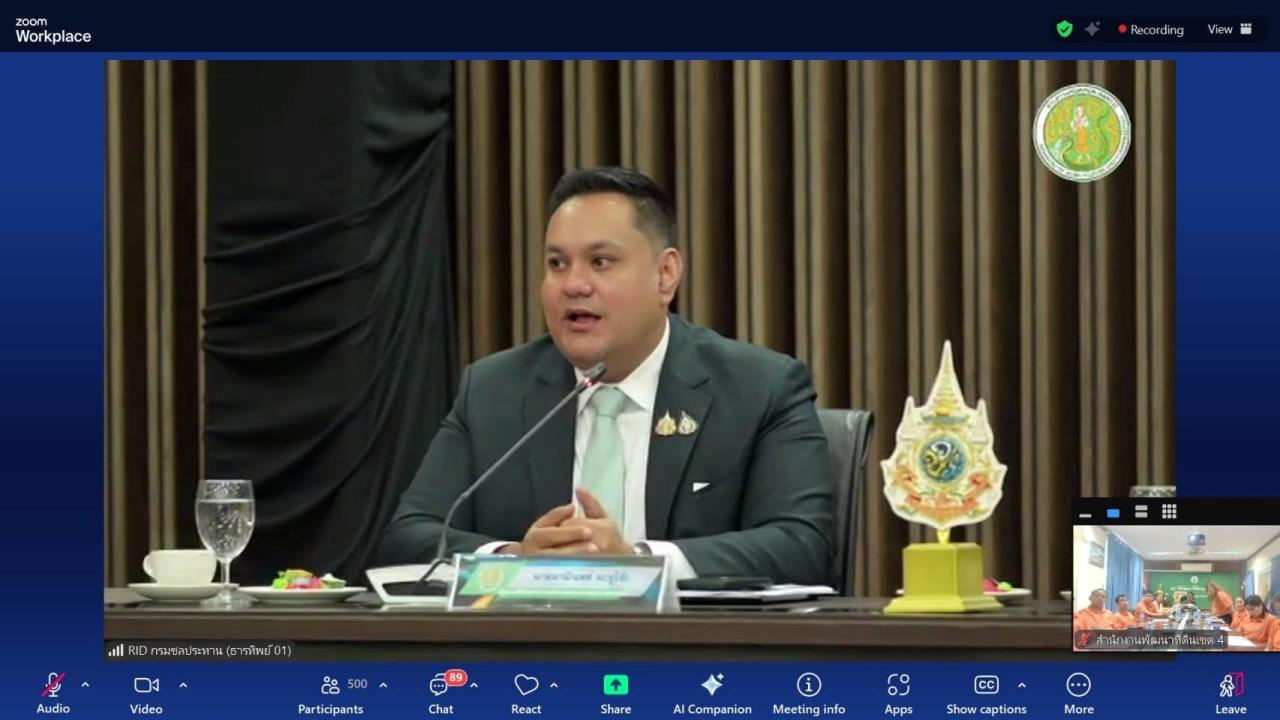Expand the caption options chevron
Viewport: 1280px width, 720px height.
coord(1021,685)
